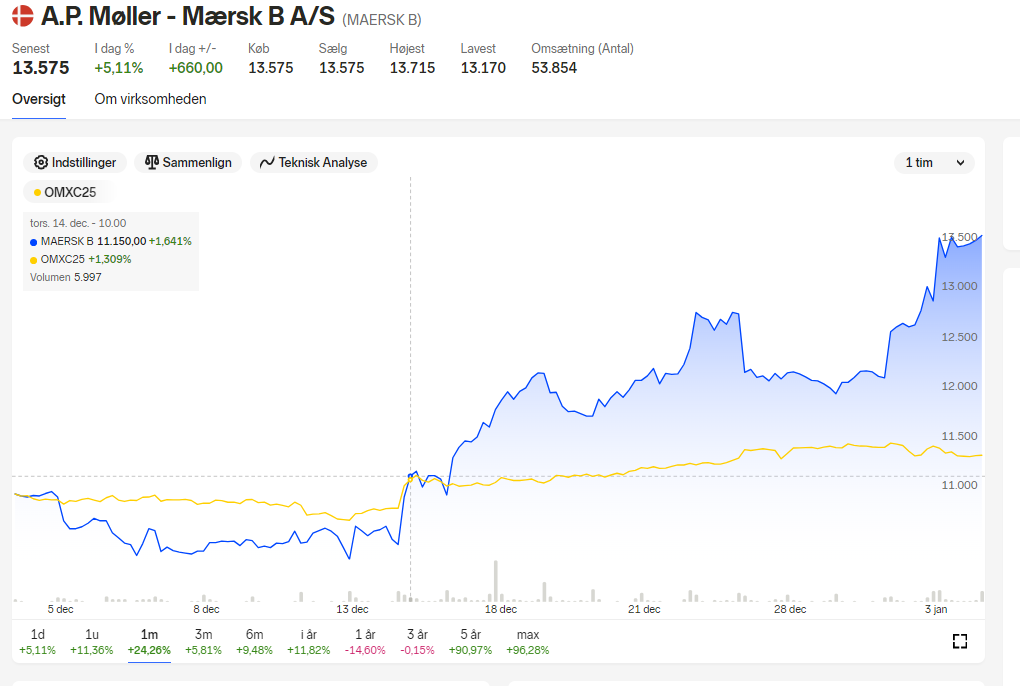Screen dimensions: 1020x686
Task: Click the blue MAERSK B legend dot
Action: [33, 242]
